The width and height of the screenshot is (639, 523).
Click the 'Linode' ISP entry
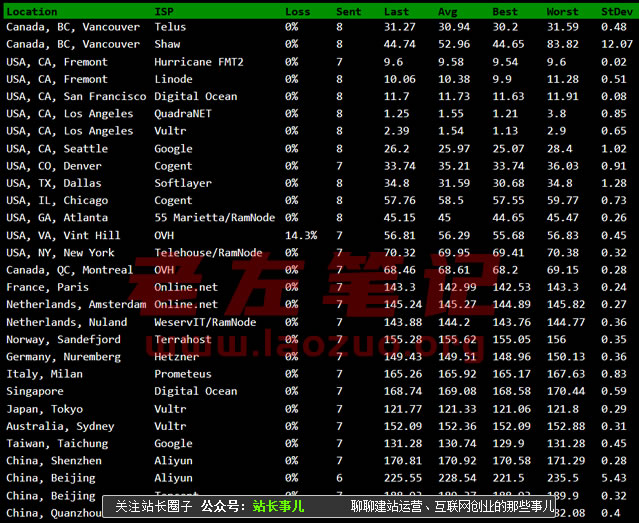pyautogui.click(x=173, y=79)
